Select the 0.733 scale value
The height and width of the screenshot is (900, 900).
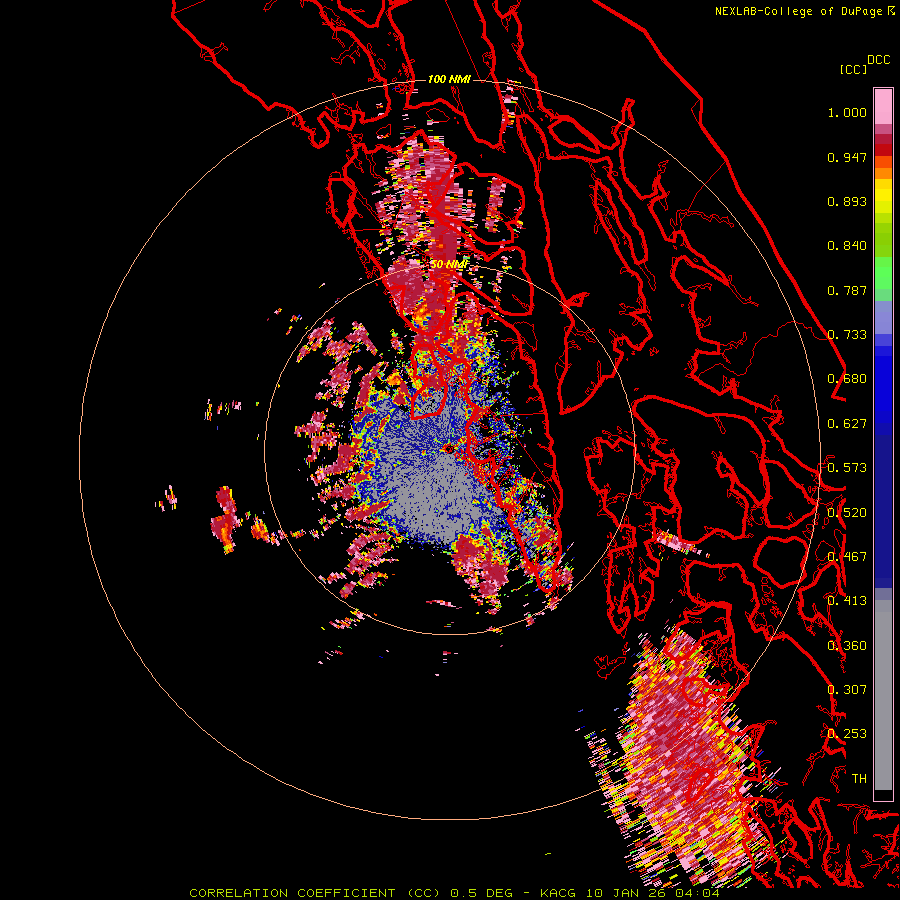[847, 335]
